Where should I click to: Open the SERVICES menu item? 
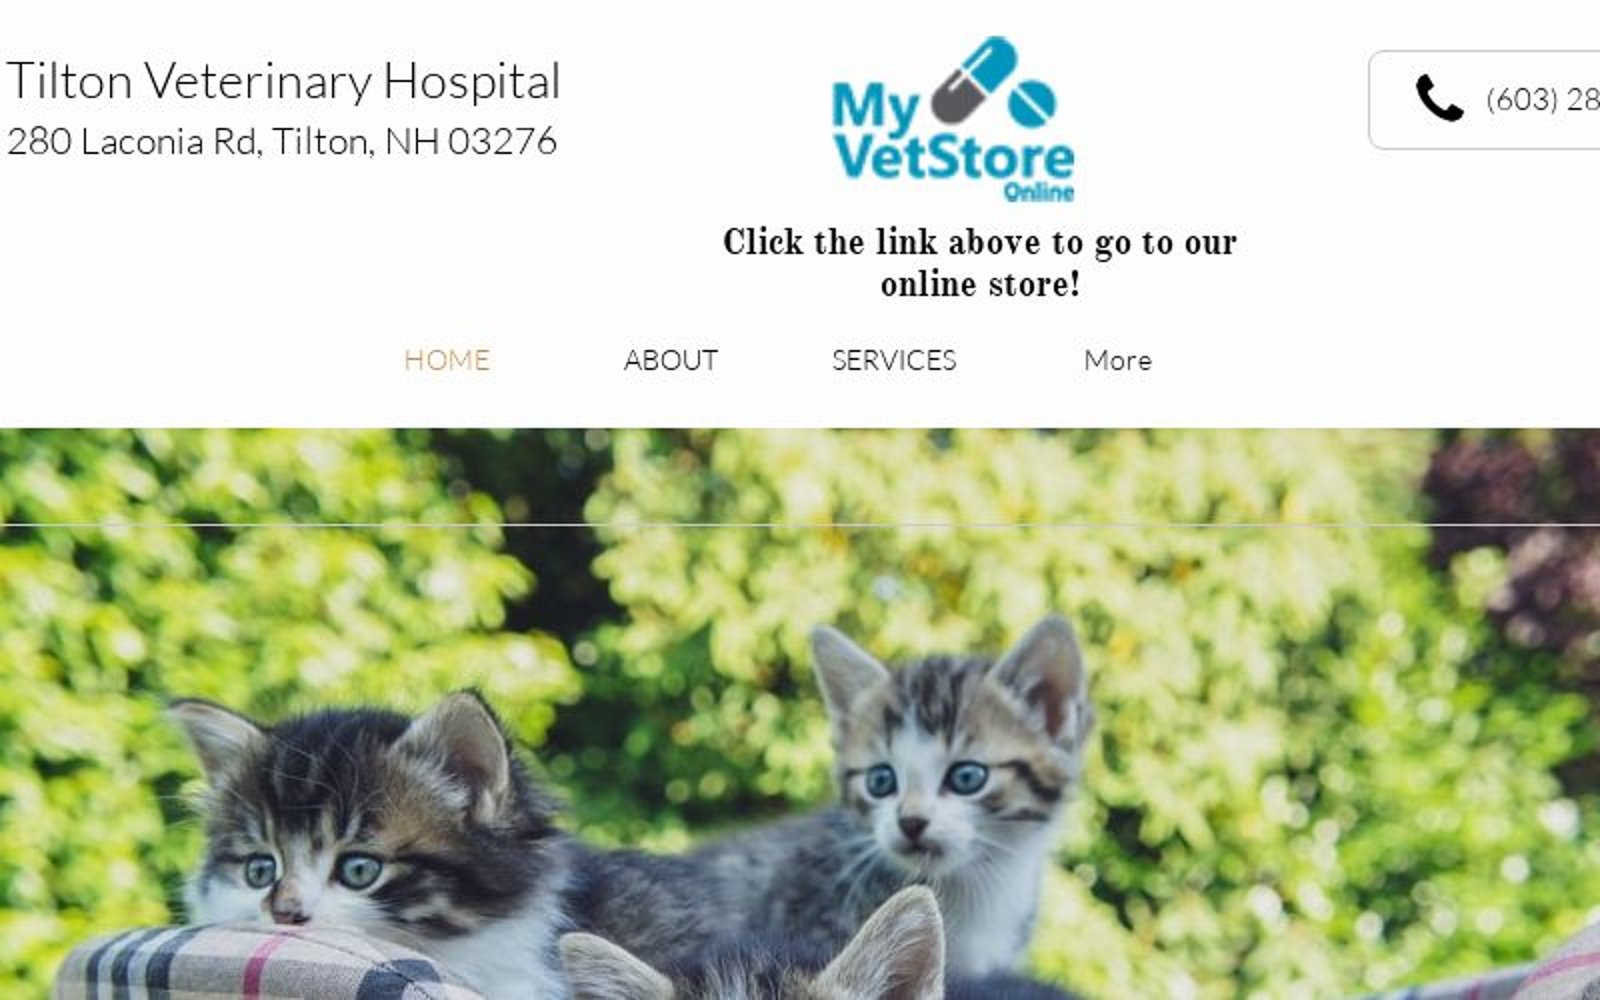coord(894,360)
